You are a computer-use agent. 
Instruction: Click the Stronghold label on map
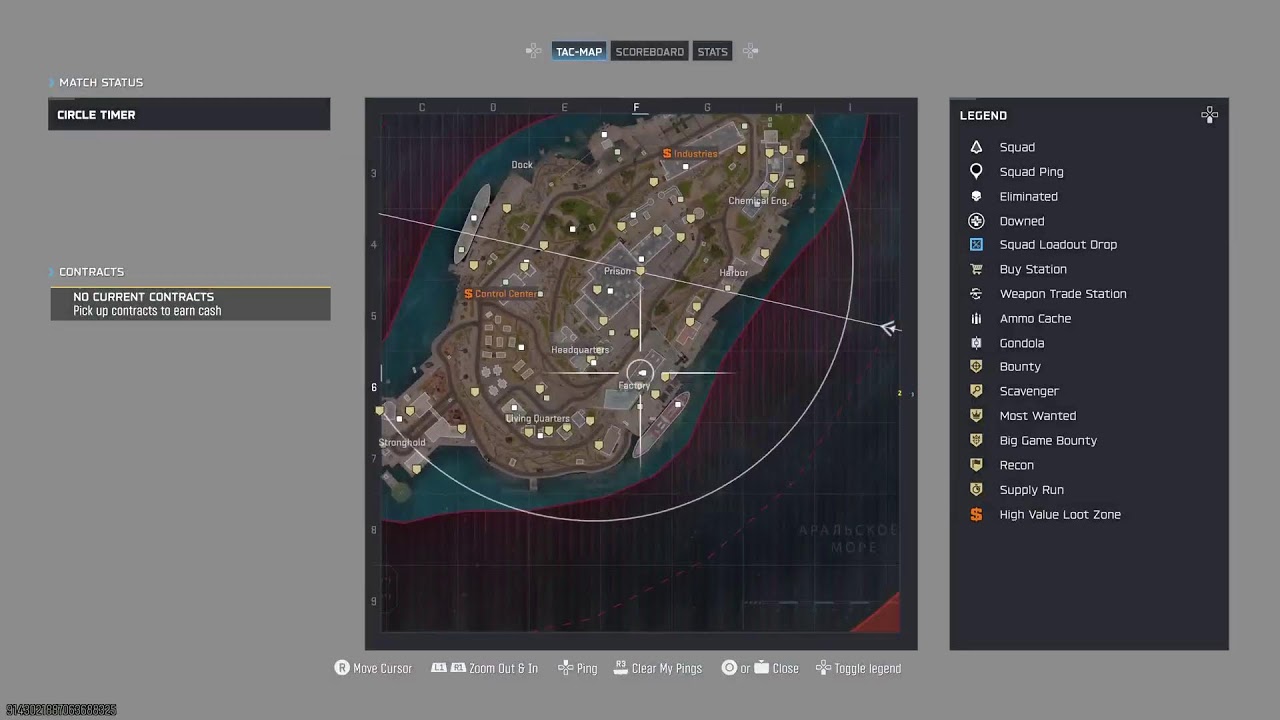[402, 442]
